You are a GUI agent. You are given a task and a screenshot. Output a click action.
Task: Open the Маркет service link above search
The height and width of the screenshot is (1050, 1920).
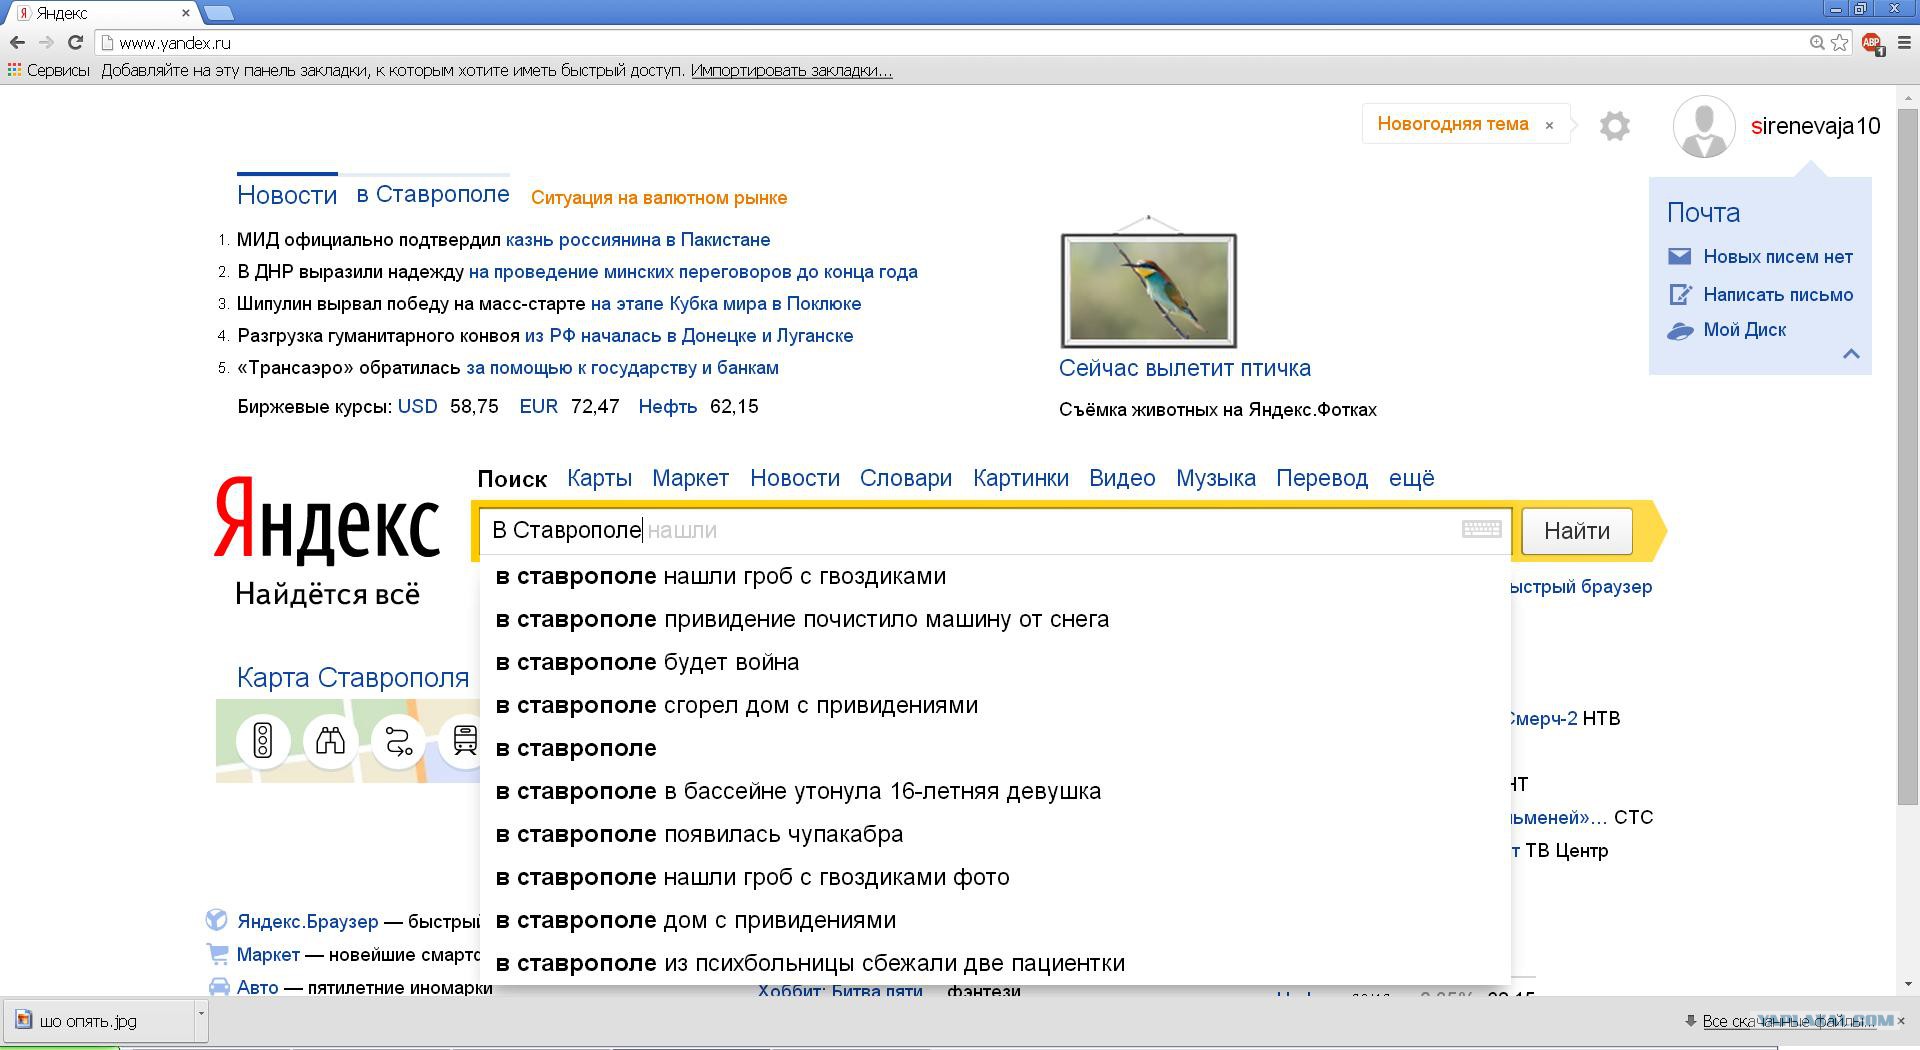pos(690,478)
